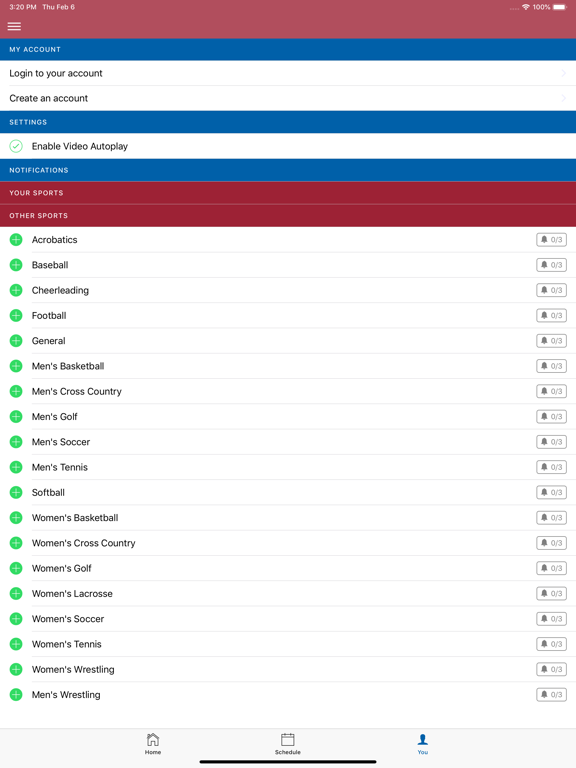The width and height of the screenshot is (576, 768).
Task: Tap the plus icon for Men's Tennis
Action: coord(16,467)
